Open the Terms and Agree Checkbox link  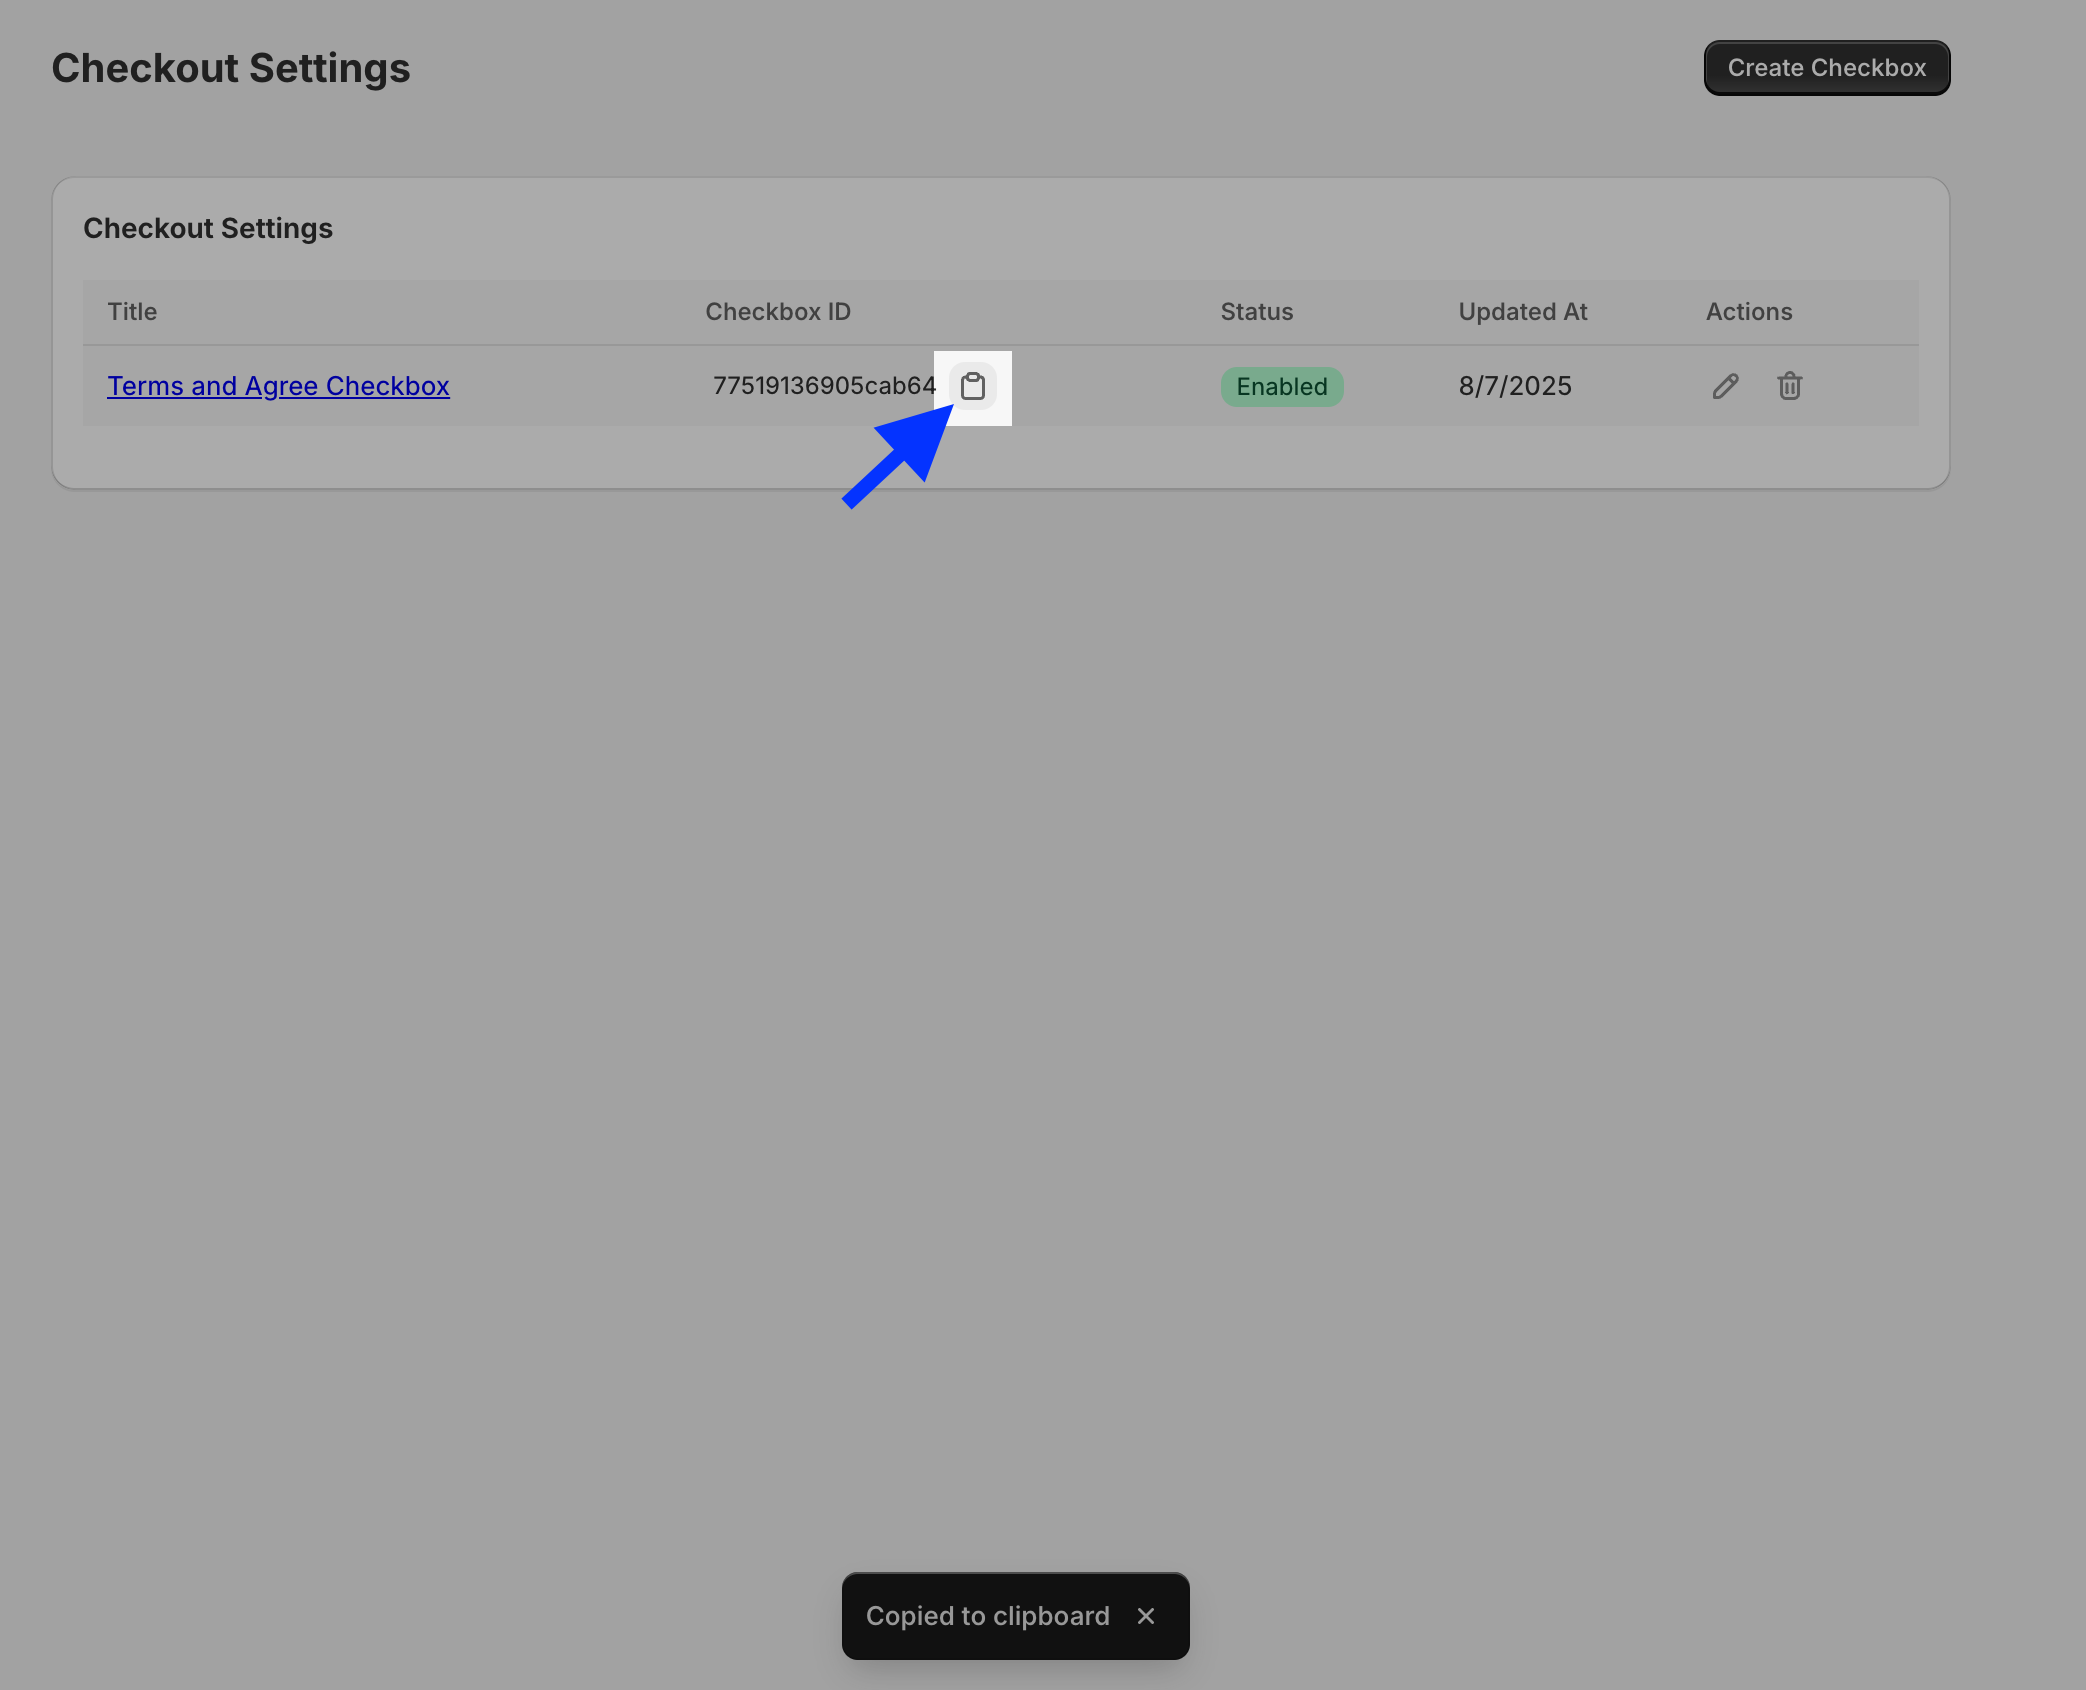pos(278,386)
